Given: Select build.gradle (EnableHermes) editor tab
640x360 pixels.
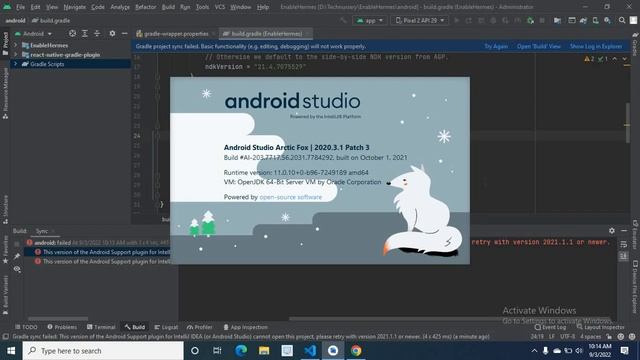Looking at the screenshot, I should point(266,34).
